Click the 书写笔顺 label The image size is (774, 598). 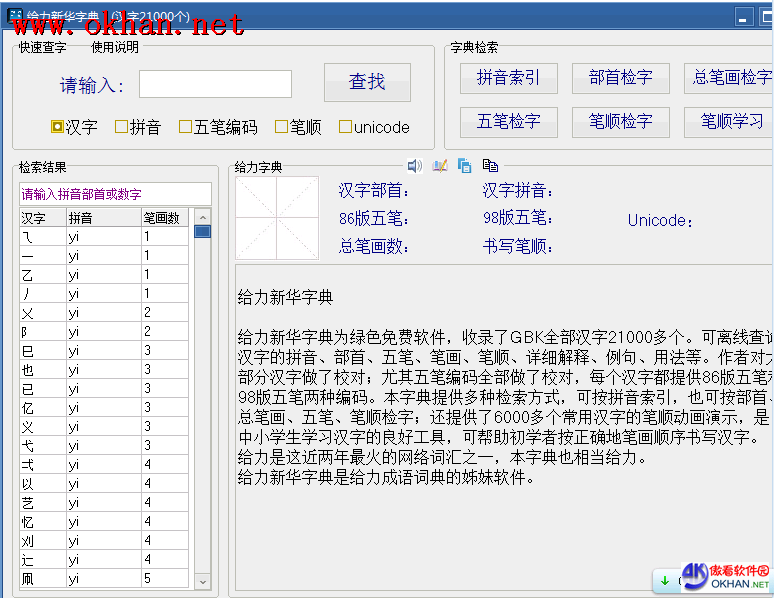(518, 246)
